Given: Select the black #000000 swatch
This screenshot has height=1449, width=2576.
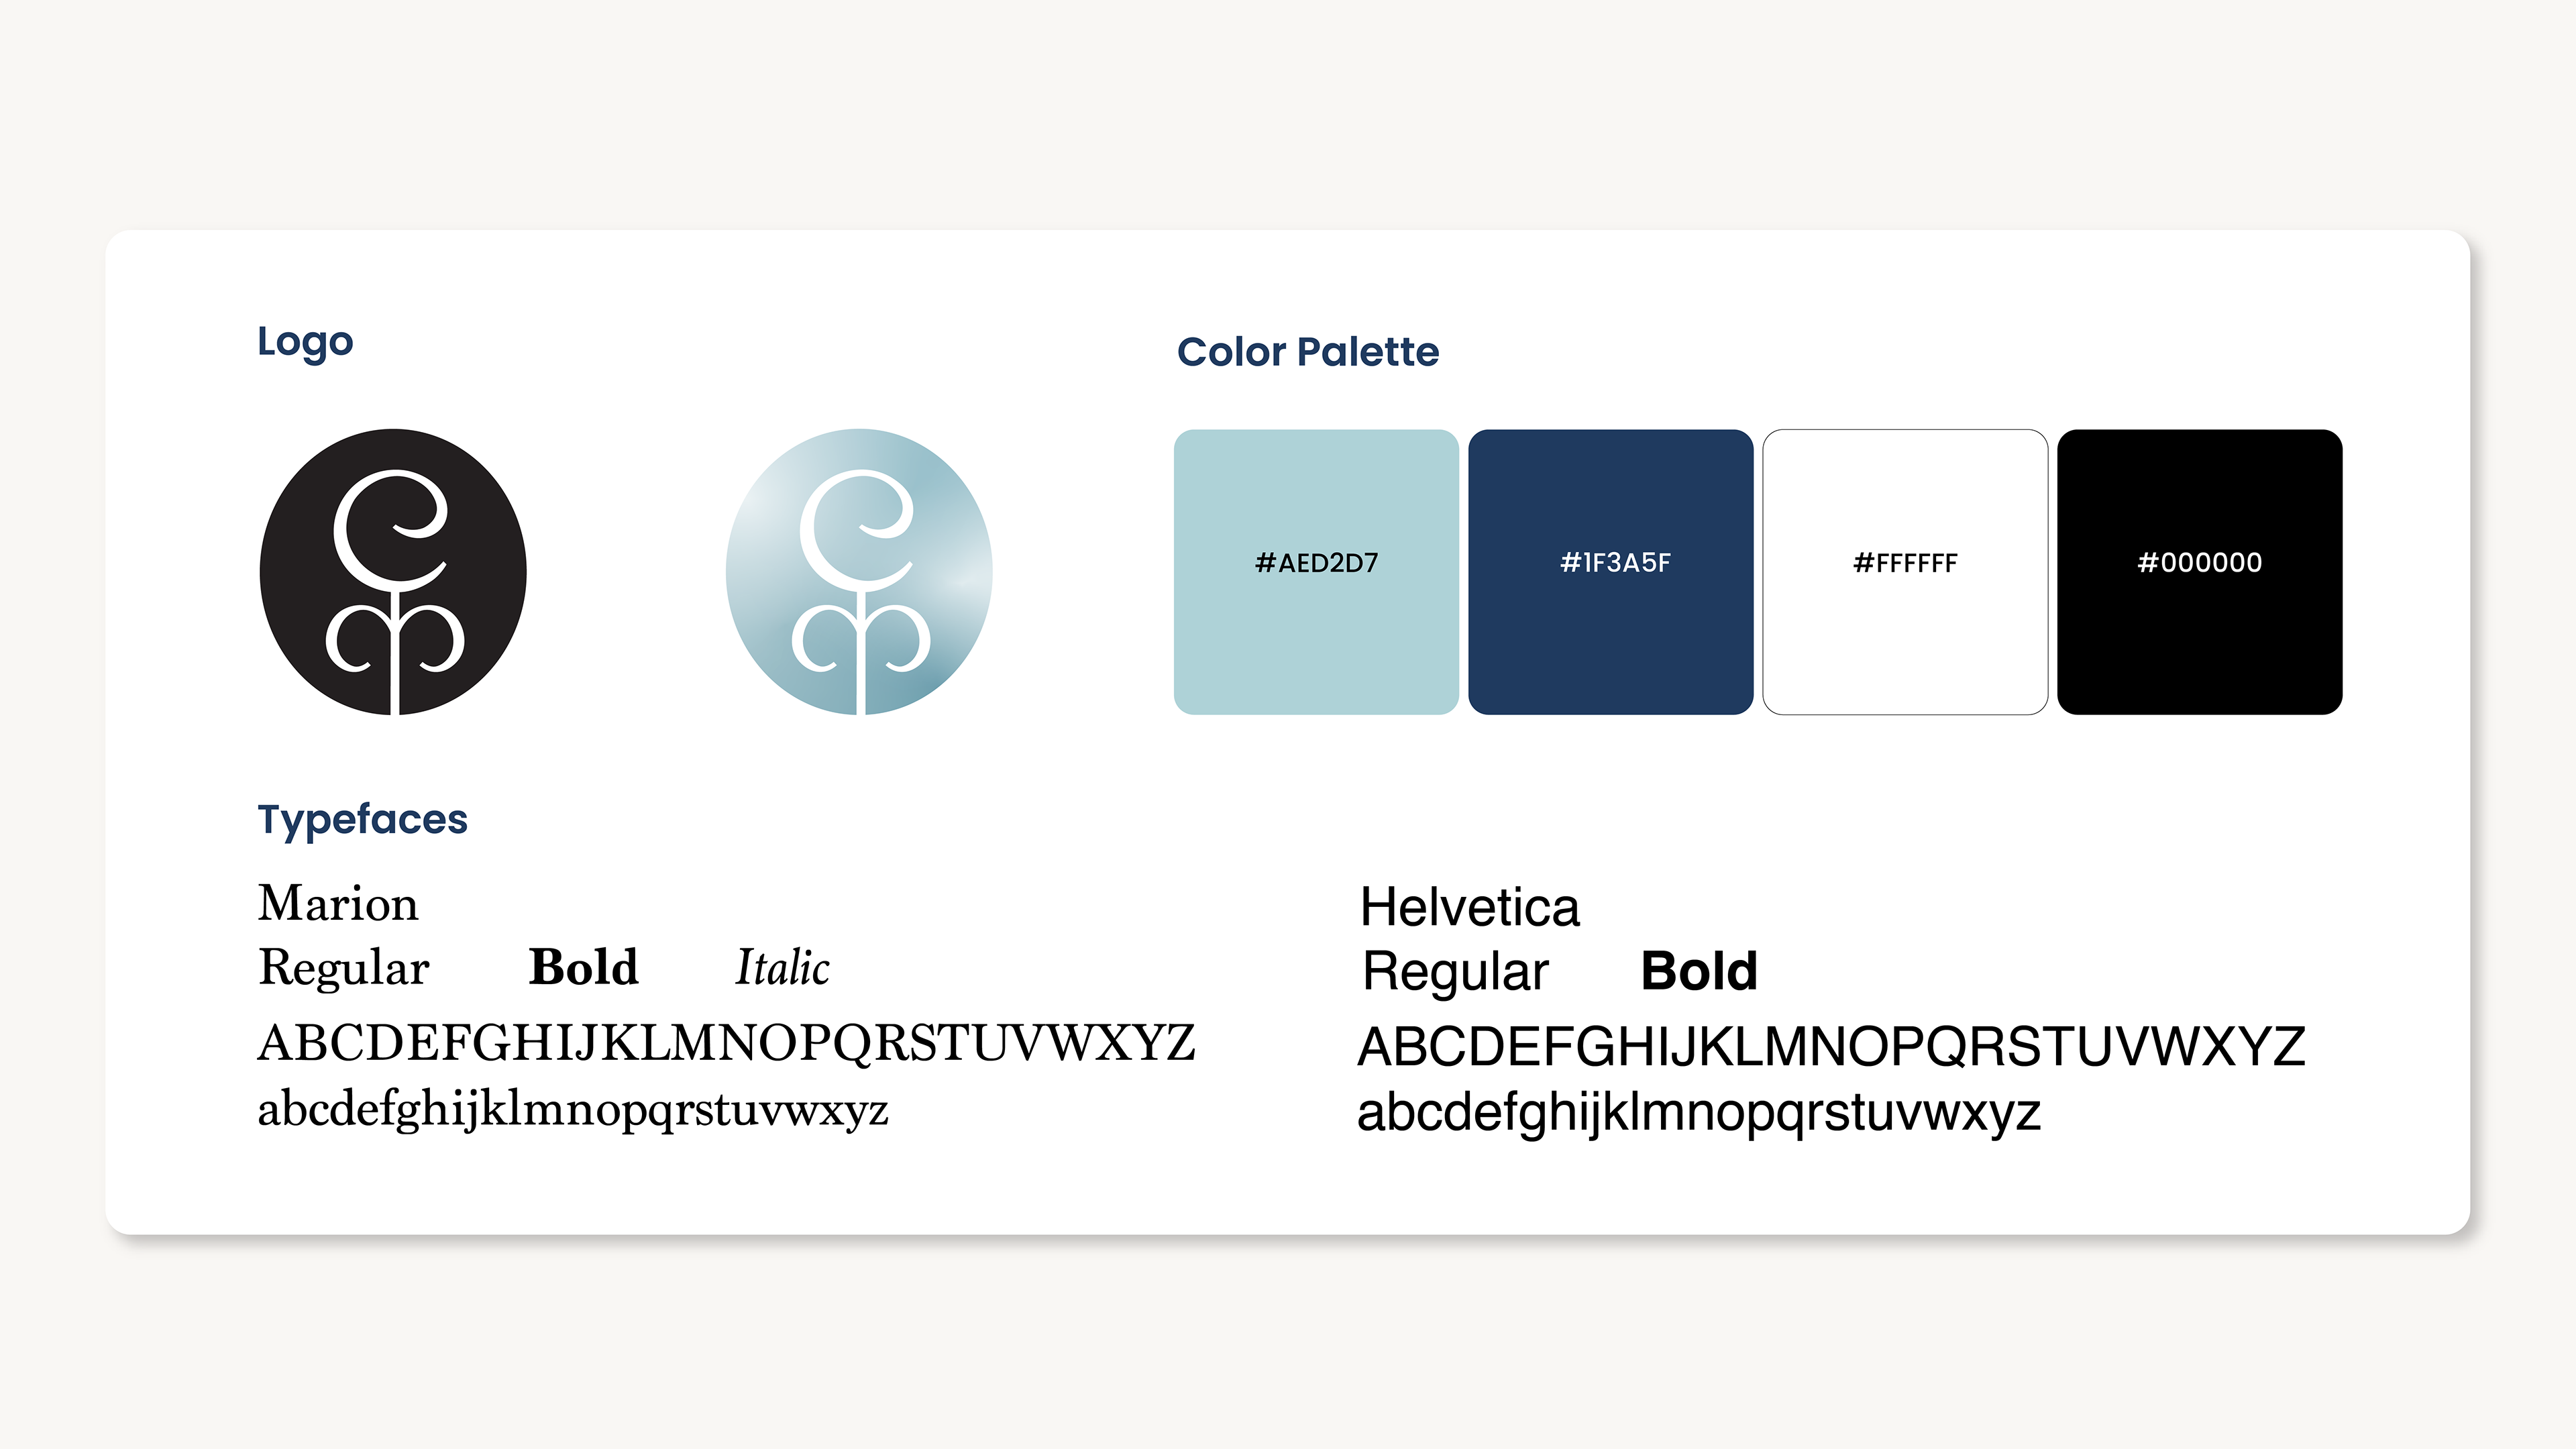Looking at the screenshot, I should tap(2199, 572).
